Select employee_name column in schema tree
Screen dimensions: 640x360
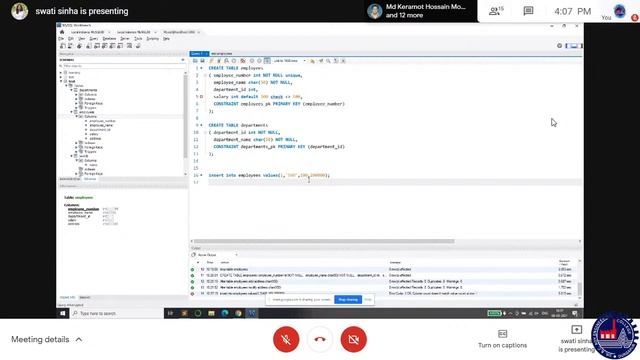101,125
